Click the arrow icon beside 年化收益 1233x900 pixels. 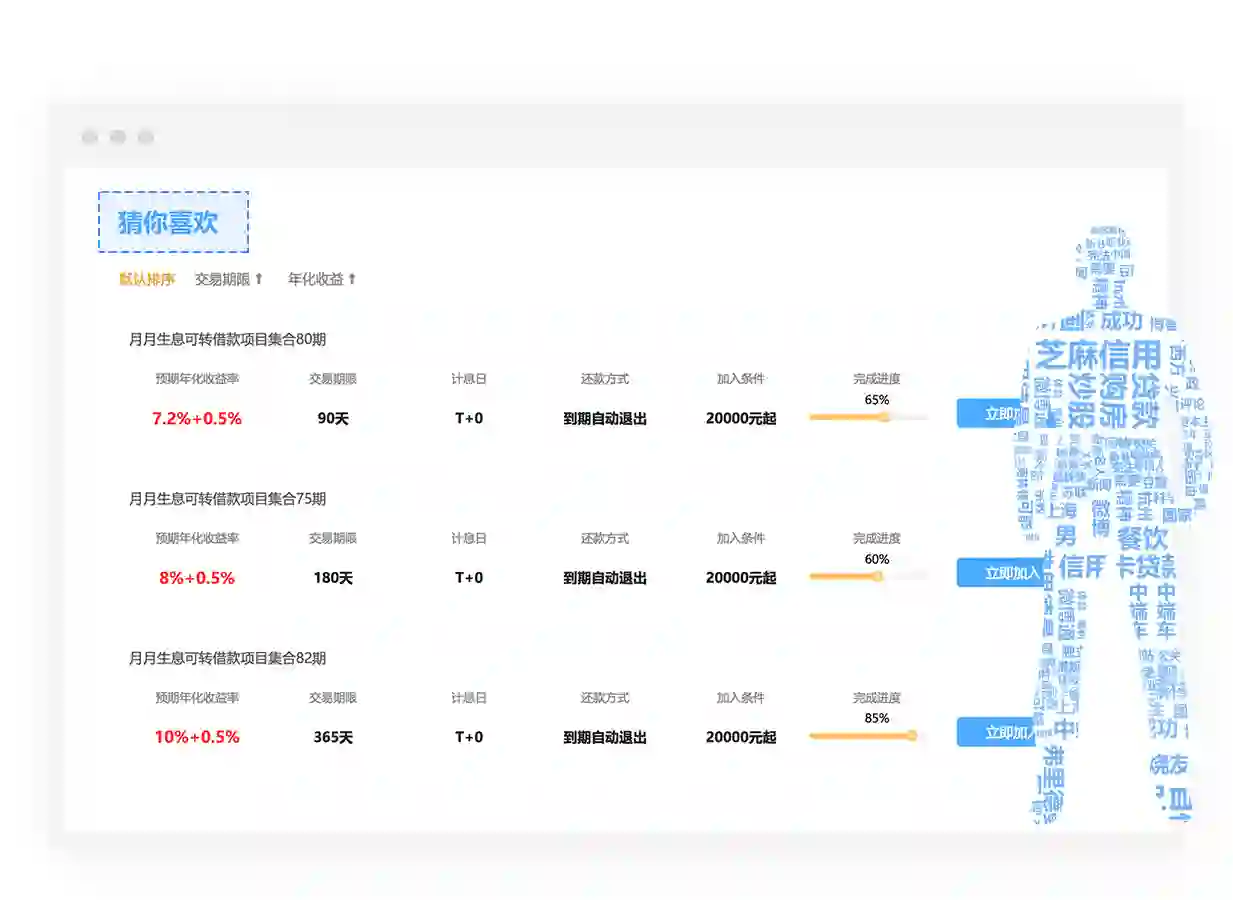tap(352, 279)
